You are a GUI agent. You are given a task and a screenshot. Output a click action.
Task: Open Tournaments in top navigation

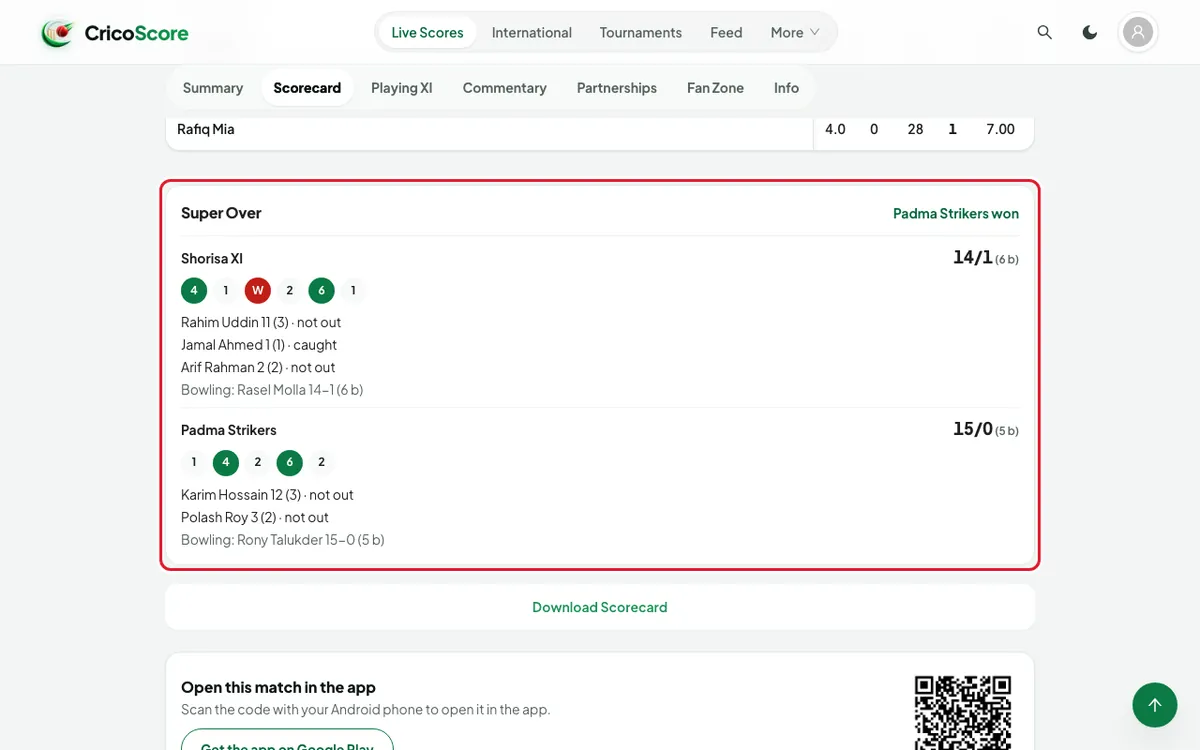[641, 33]
